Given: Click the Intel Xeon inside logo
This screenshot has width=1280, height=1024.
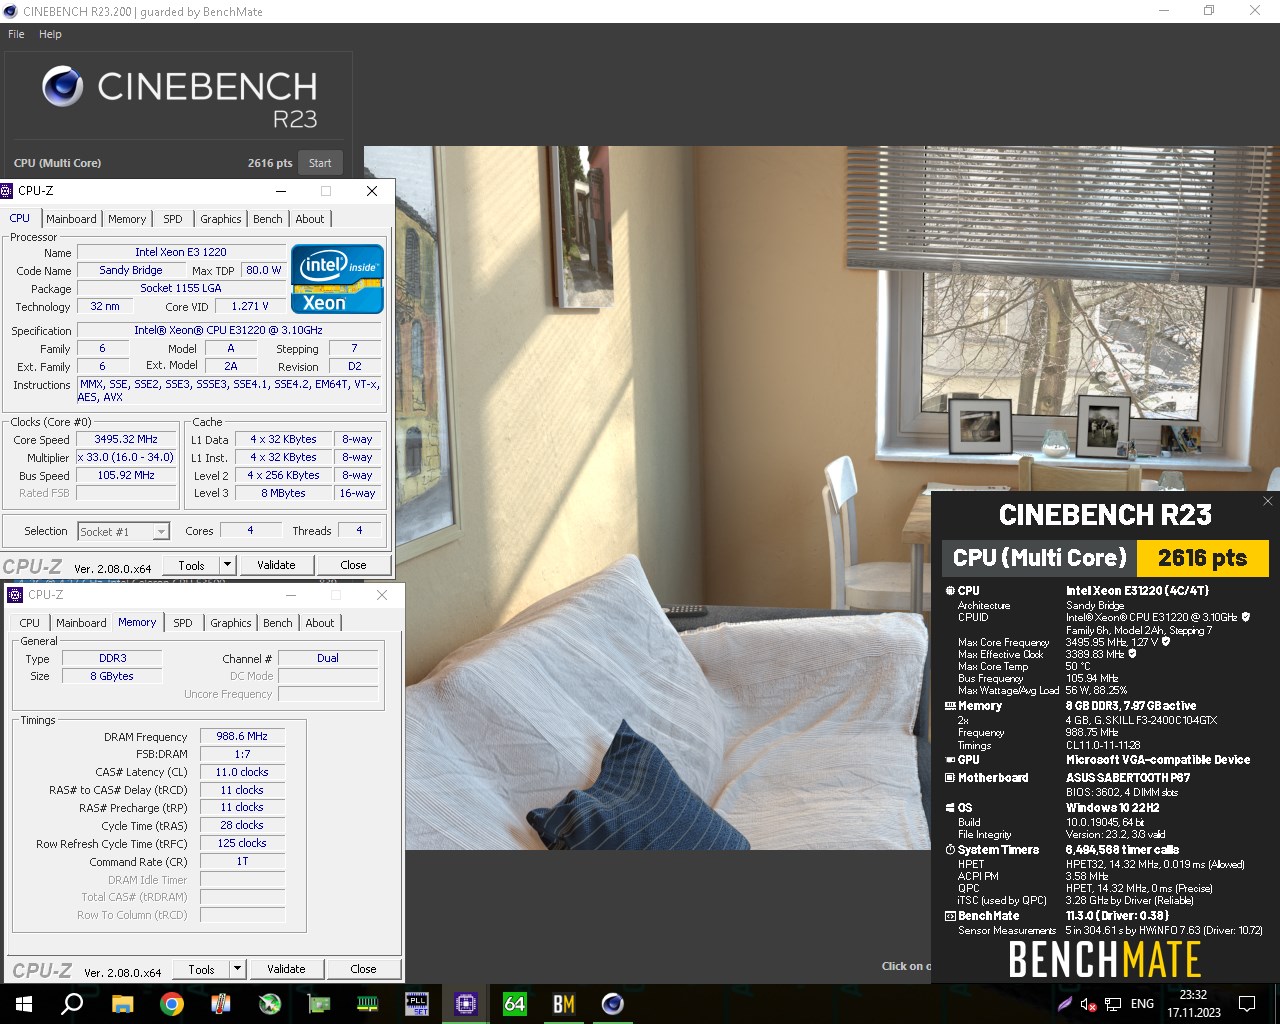Looking at the screenshot, I should (x=337, y=279).
